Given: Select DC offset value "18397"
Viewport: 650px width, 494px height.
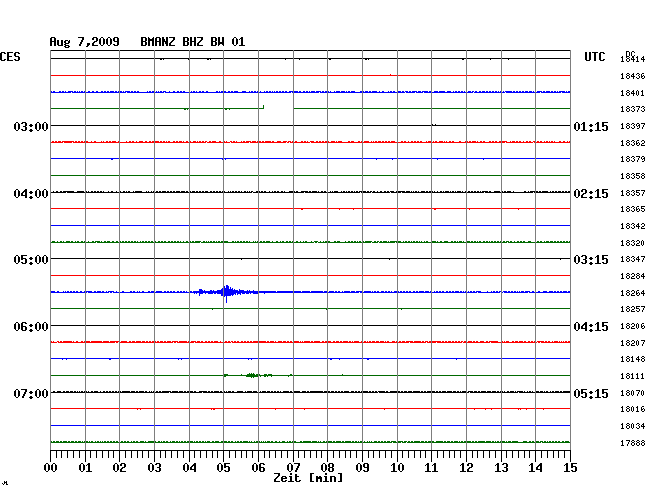Looking at the screenshot, I should point(633,126).
